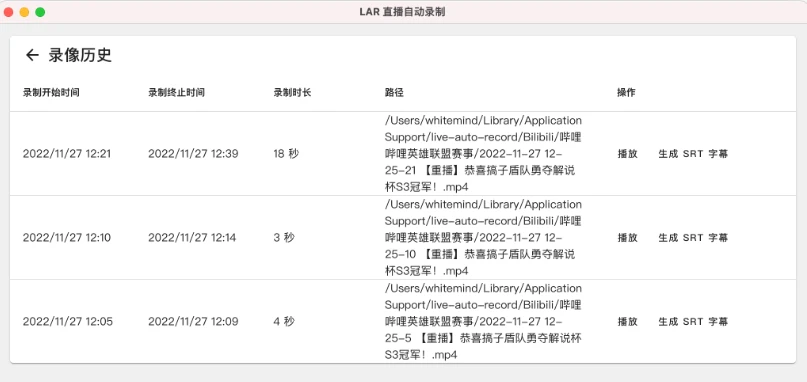The height and width of the screenshot is (382, 807).
Task: Click the 录制终止时间 column header
Action: click(x=177, y=93)
